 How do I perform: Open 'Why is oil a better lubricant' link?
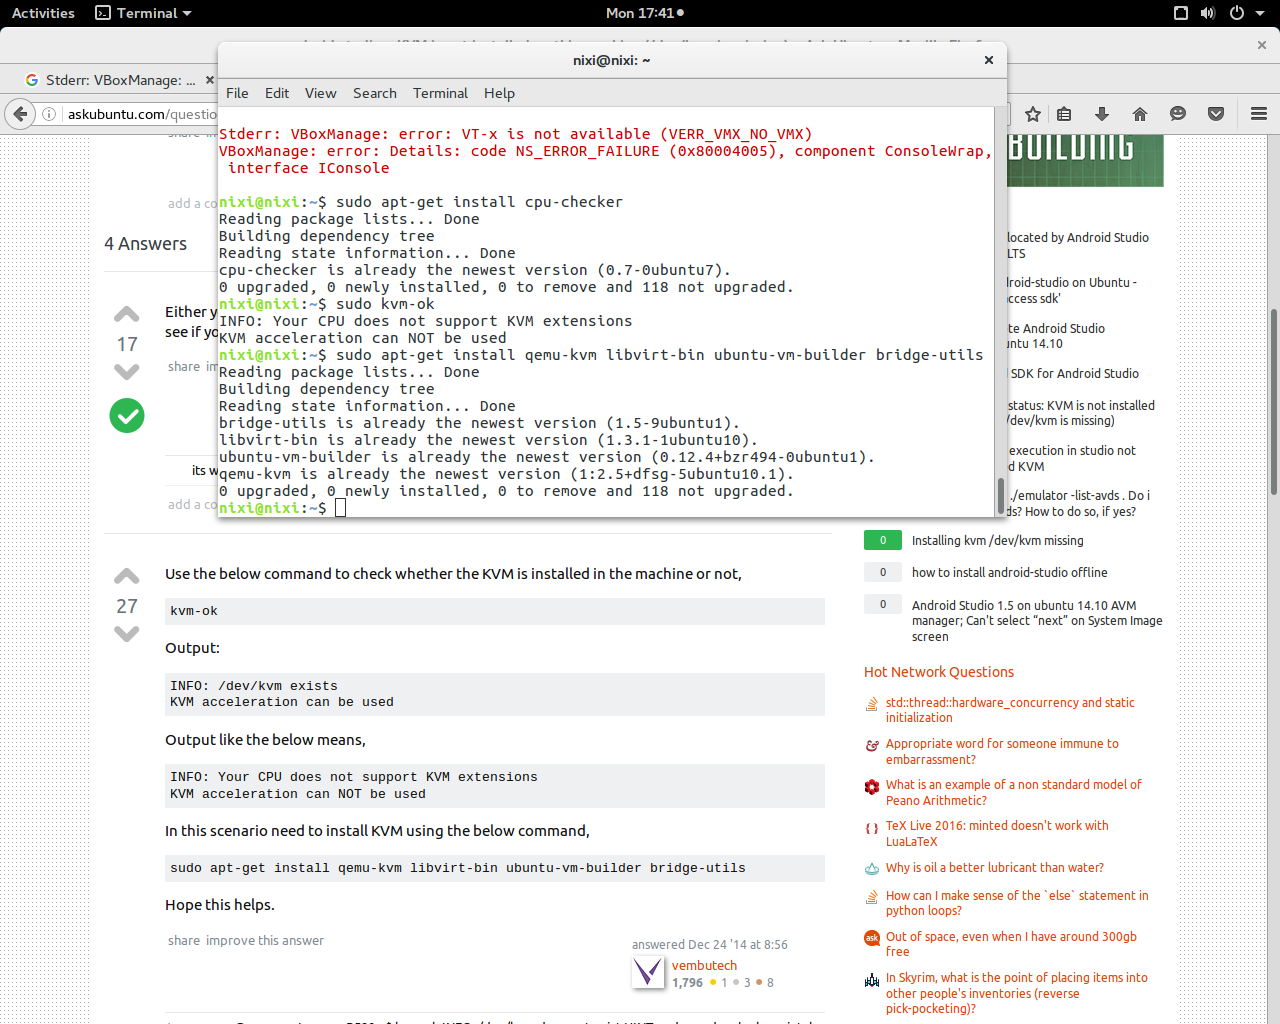(x=995, y=868)
